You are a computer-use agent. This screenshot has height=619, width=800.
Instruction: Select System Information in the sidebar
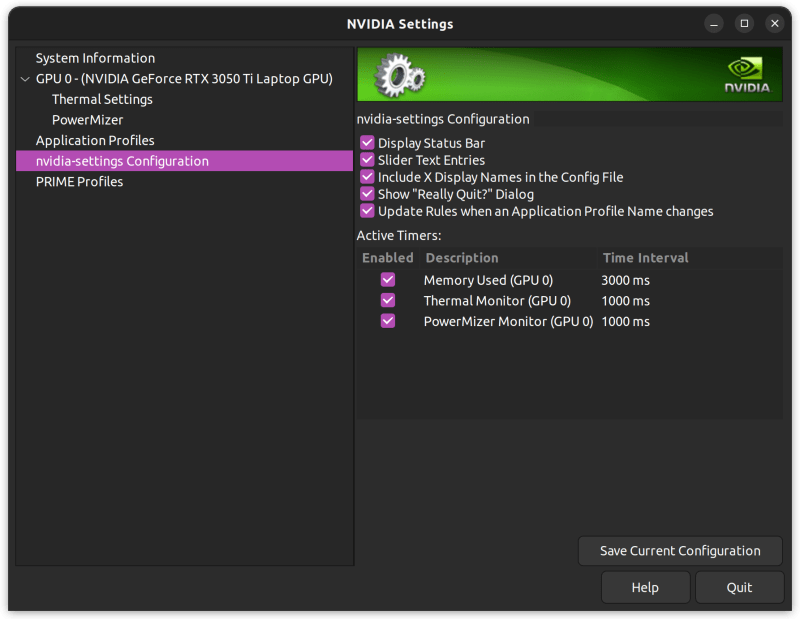pos(99,57)
